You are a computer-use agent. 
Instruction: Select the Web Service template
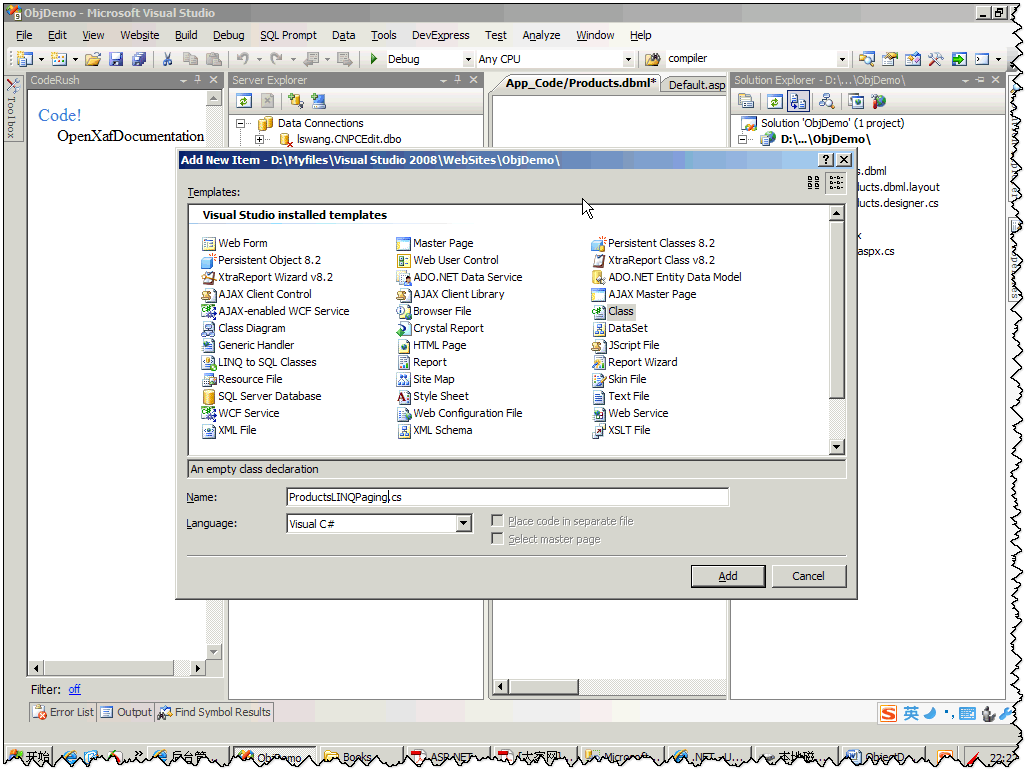[x=630, y=413]
